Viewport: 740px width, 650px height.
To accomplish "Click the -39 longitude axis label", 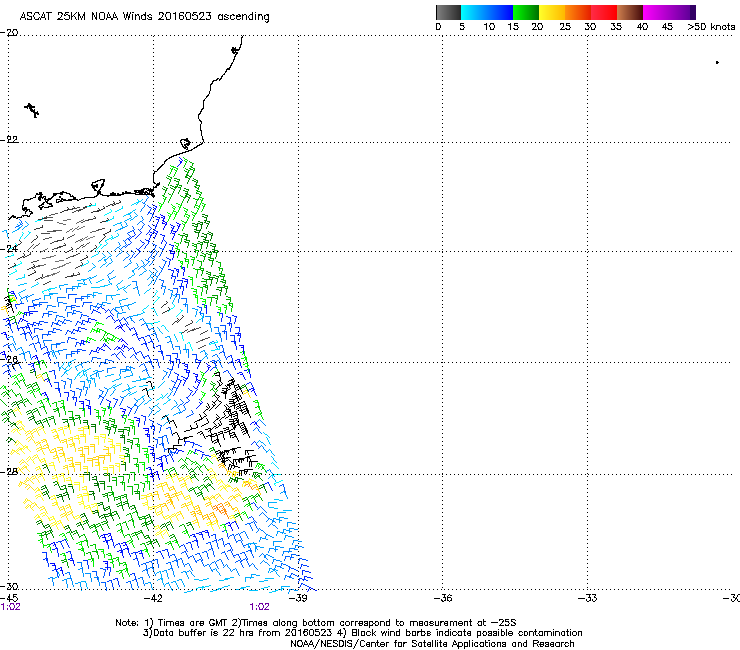I will coord(298,598).
